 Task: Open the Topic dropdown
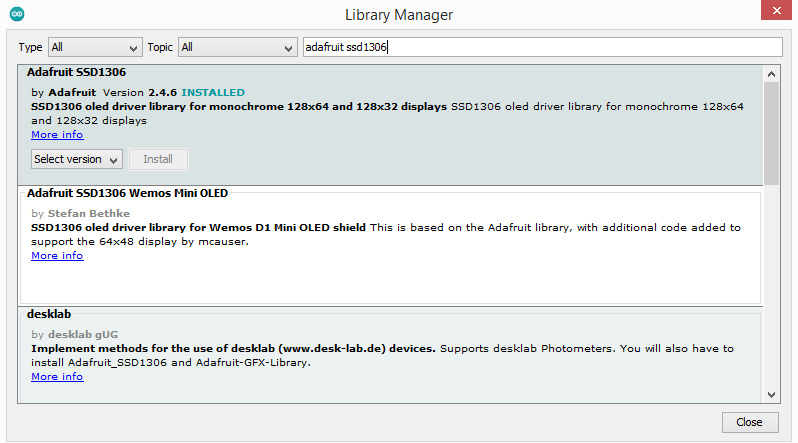(x=238, y=47)
